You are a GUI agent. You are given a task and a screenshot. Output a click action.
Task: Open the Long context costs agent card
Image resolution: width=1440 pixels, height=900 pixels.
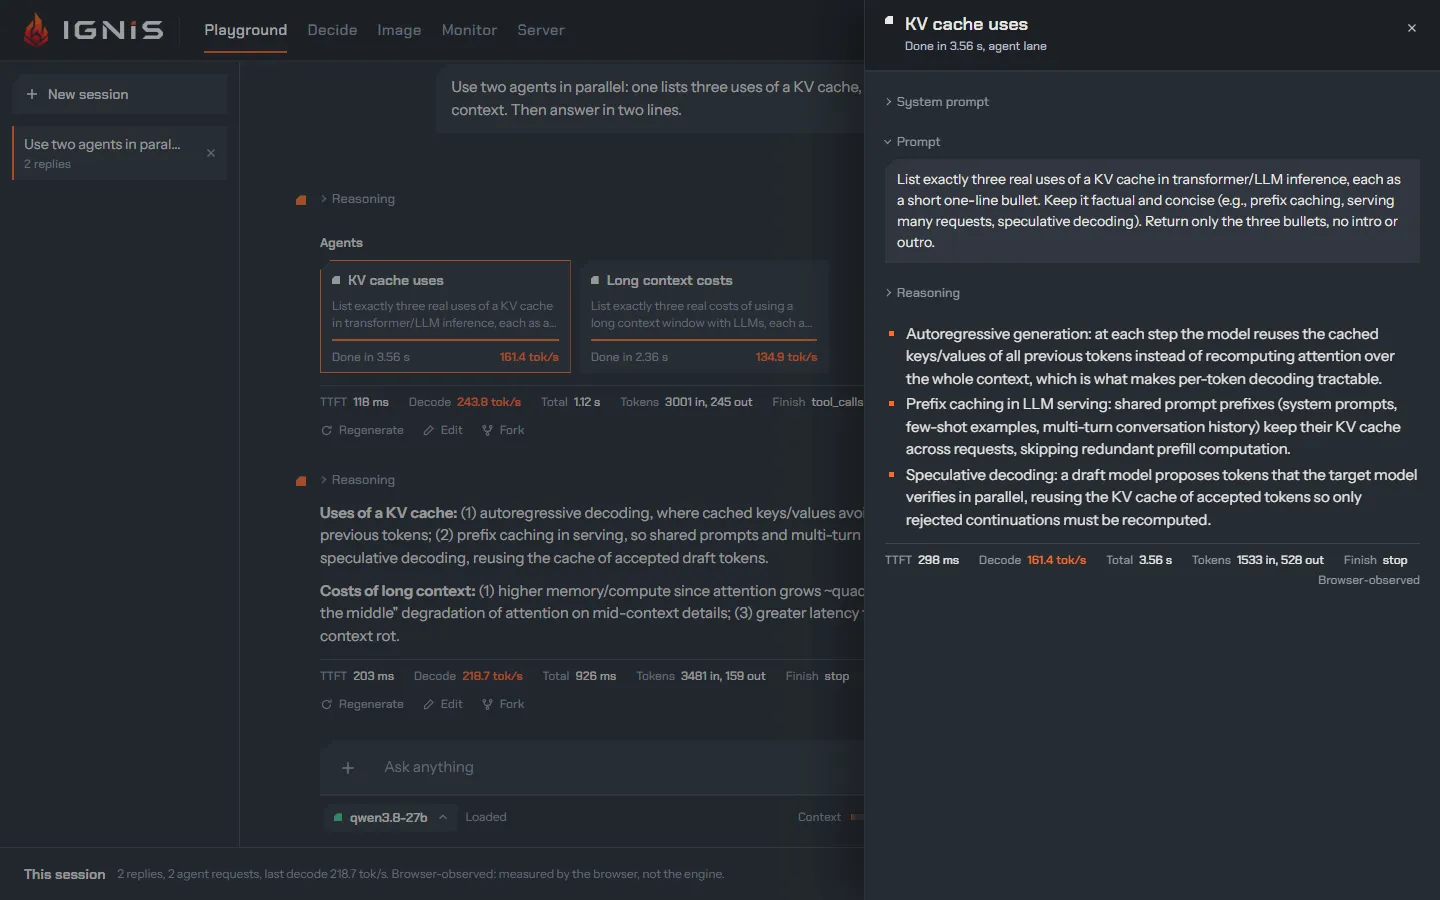tap(704, 316)
